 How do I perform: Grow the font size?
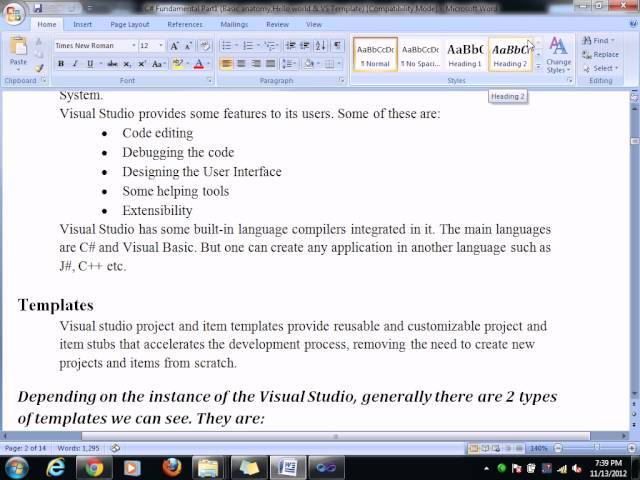coord(174,46)
